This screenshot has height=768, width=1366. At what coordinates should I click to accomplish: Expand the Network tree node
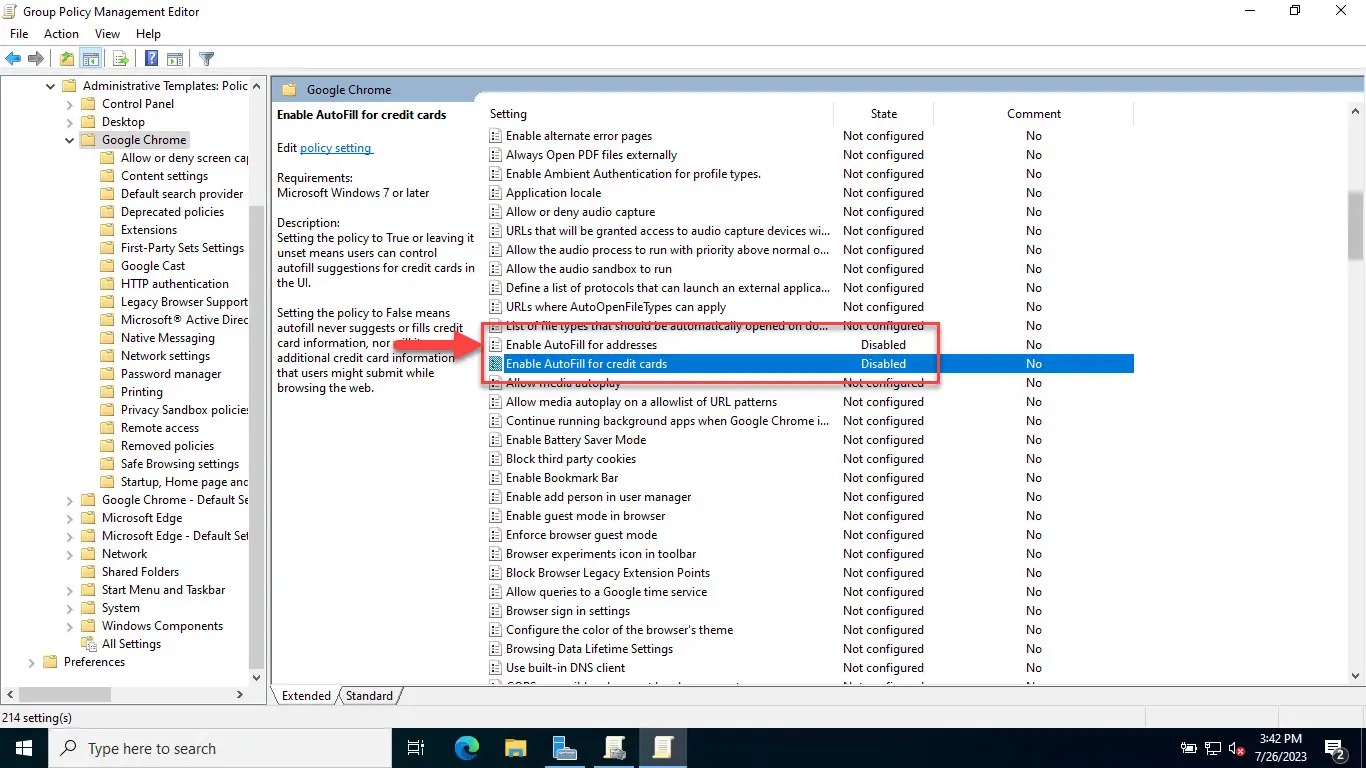(70, 554)
